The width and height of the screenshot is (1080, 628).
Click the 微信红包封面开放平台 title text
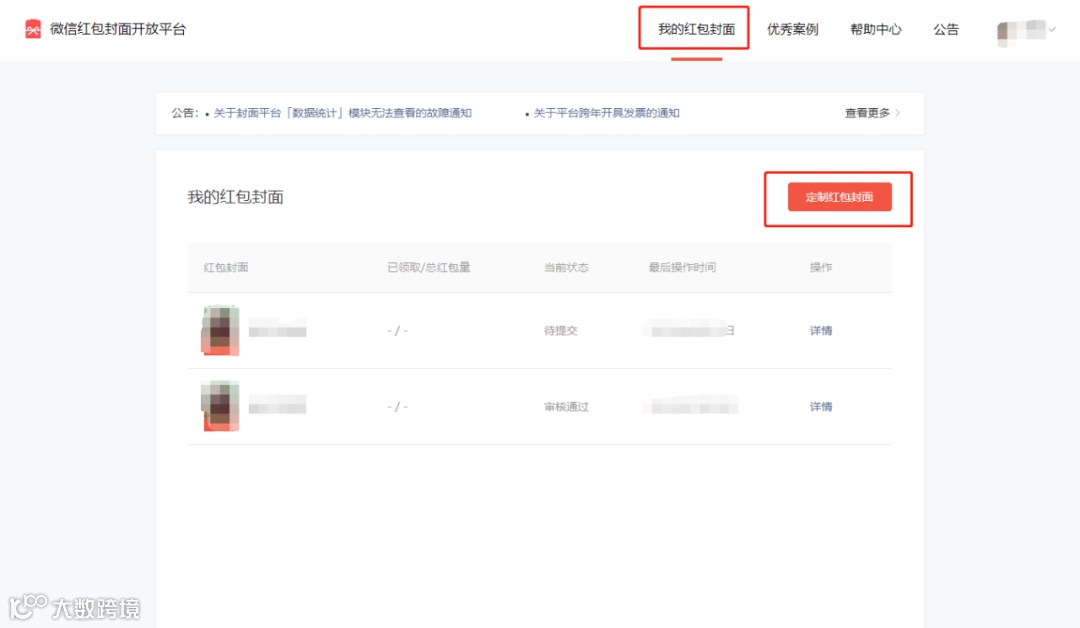(x=118, y=29)
